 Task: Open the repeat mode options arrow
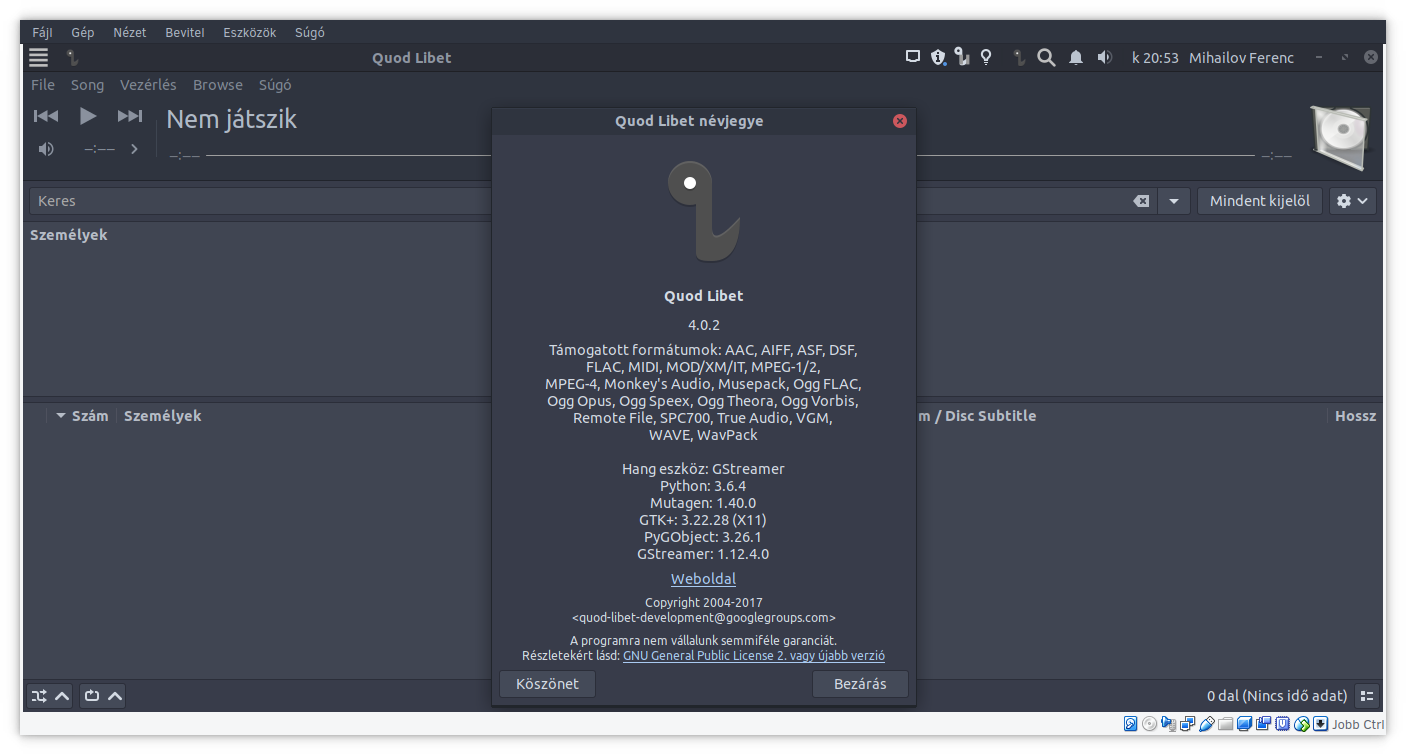(115, 696)
